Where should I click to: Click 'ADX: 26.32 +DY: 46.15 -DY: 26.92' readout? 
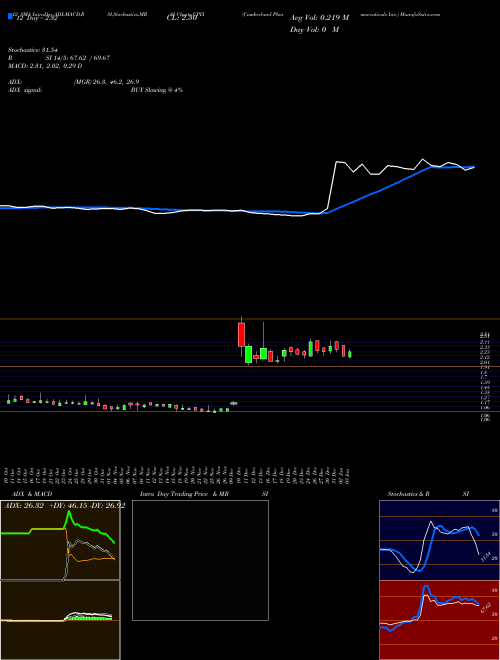point(64,506)
